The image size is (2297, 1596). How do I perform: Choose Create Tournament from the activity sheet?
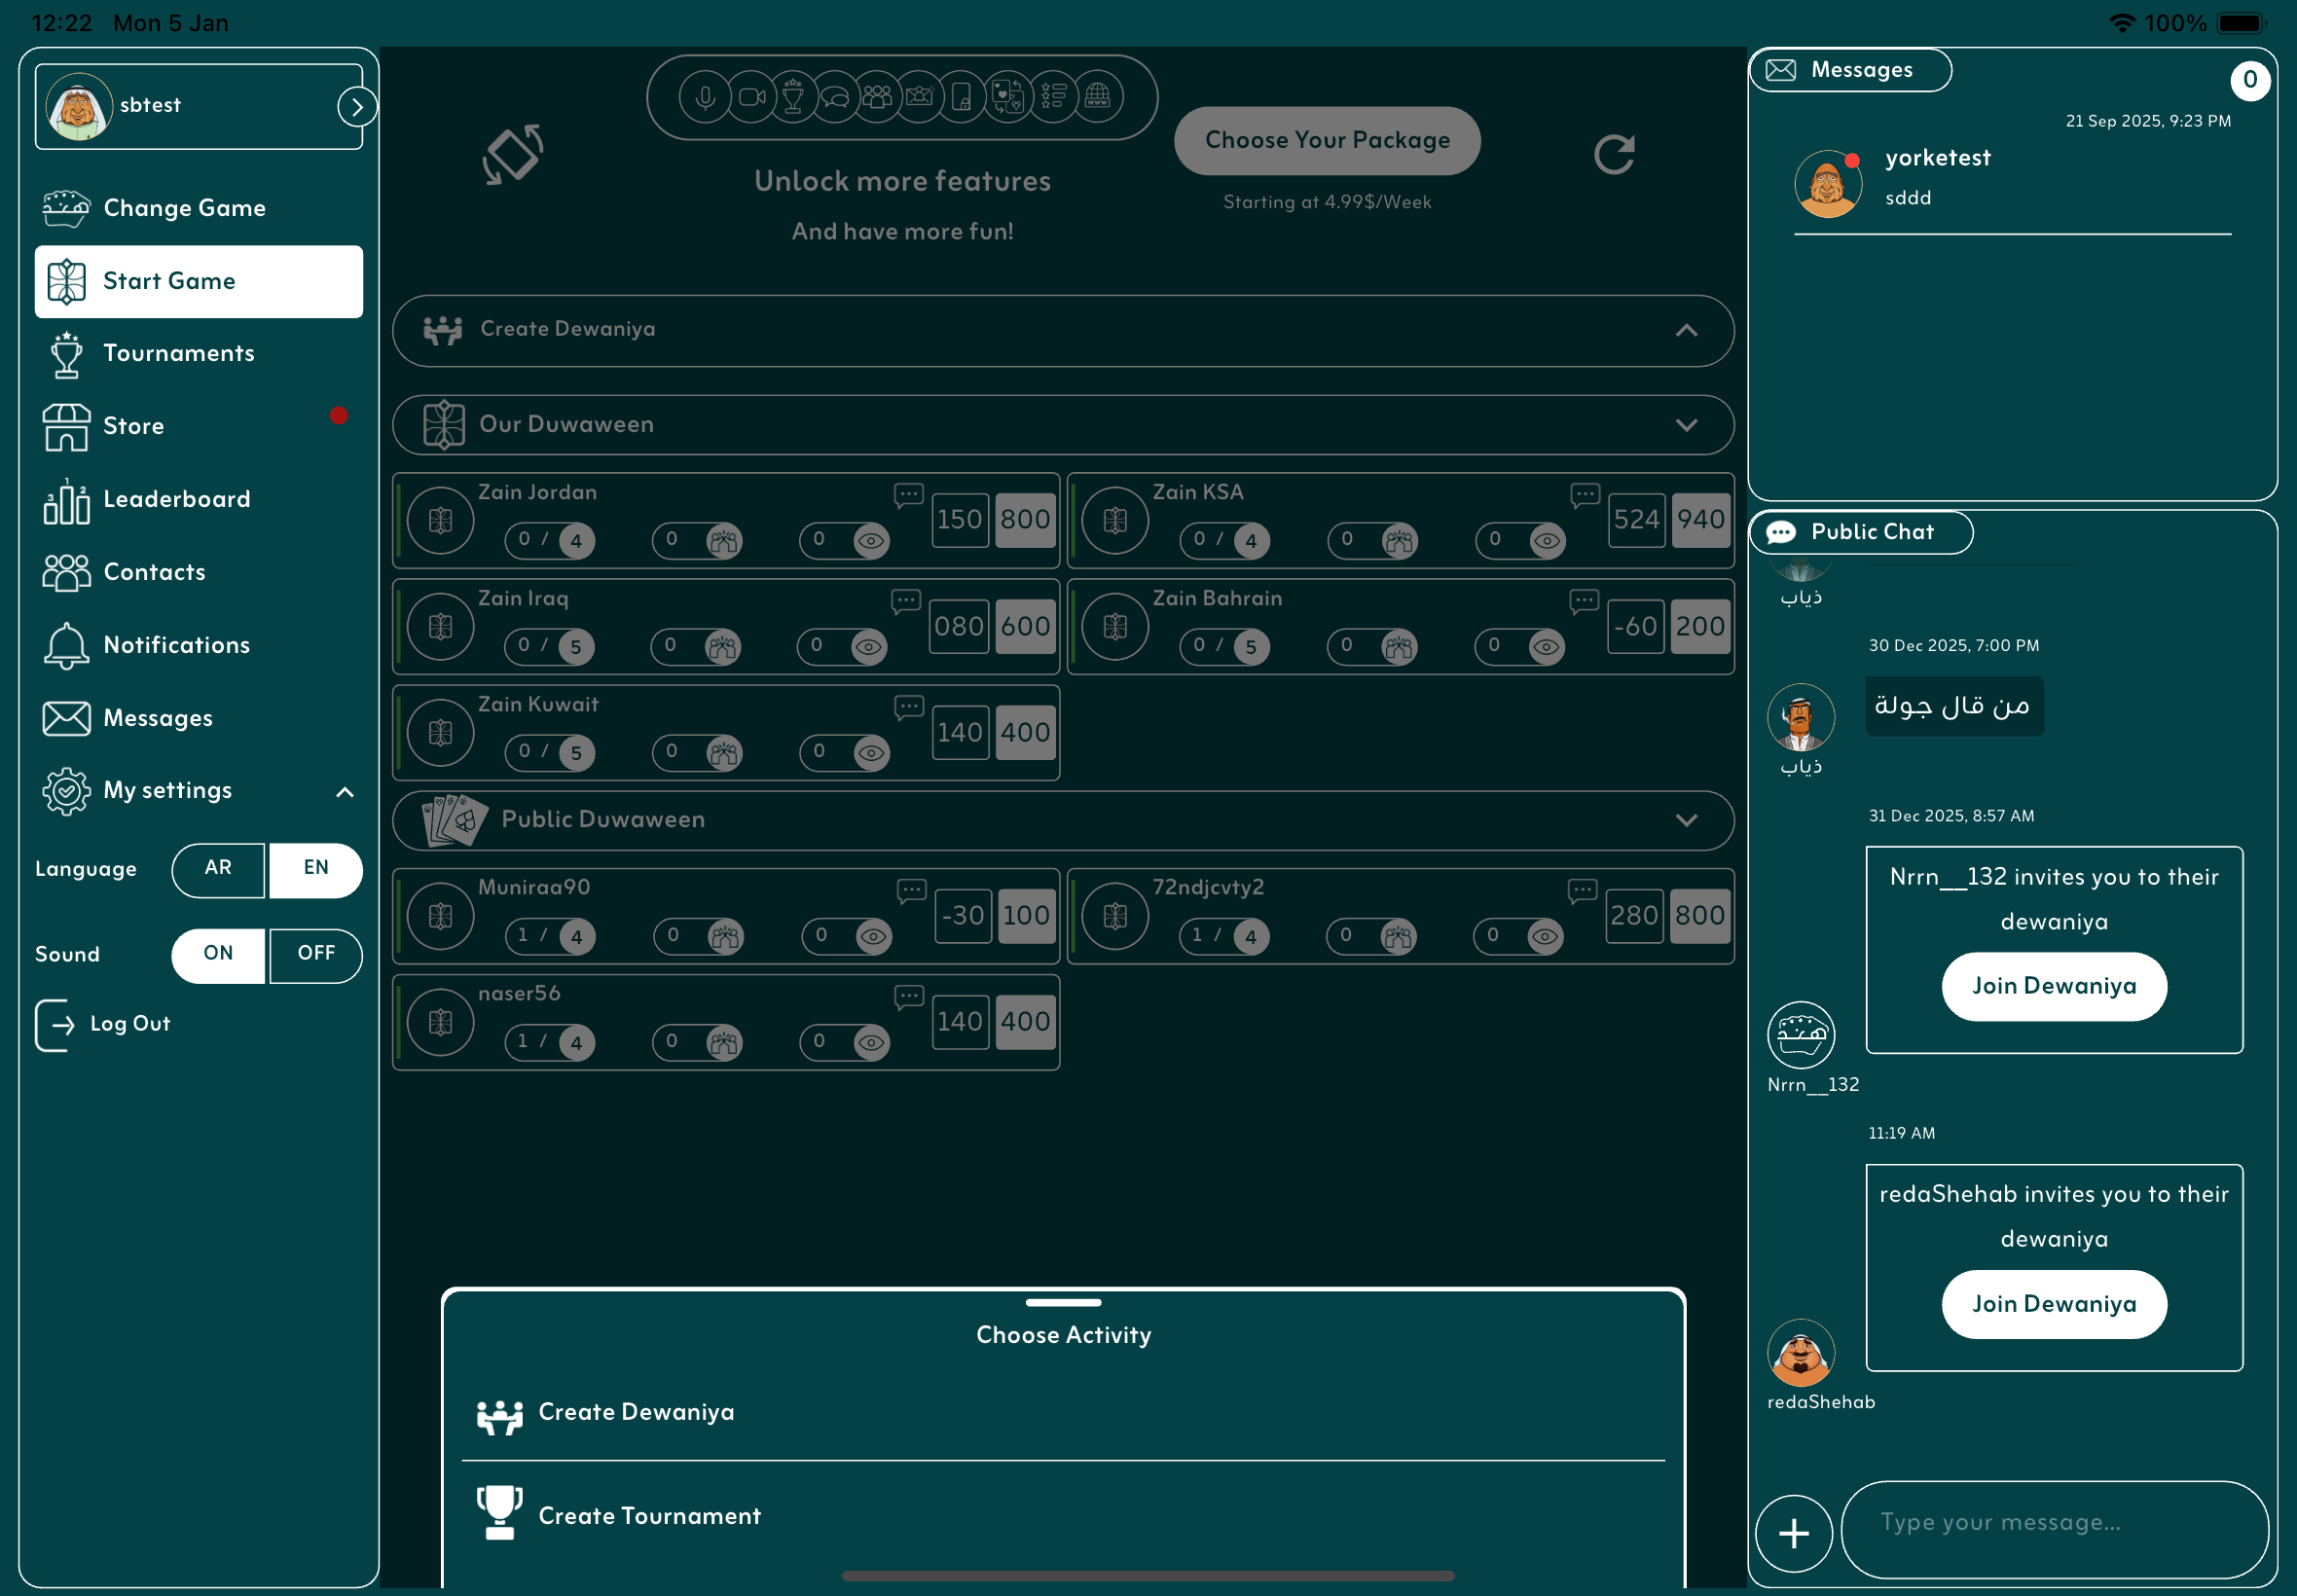pyautogui.click(x=649, y=1515)
